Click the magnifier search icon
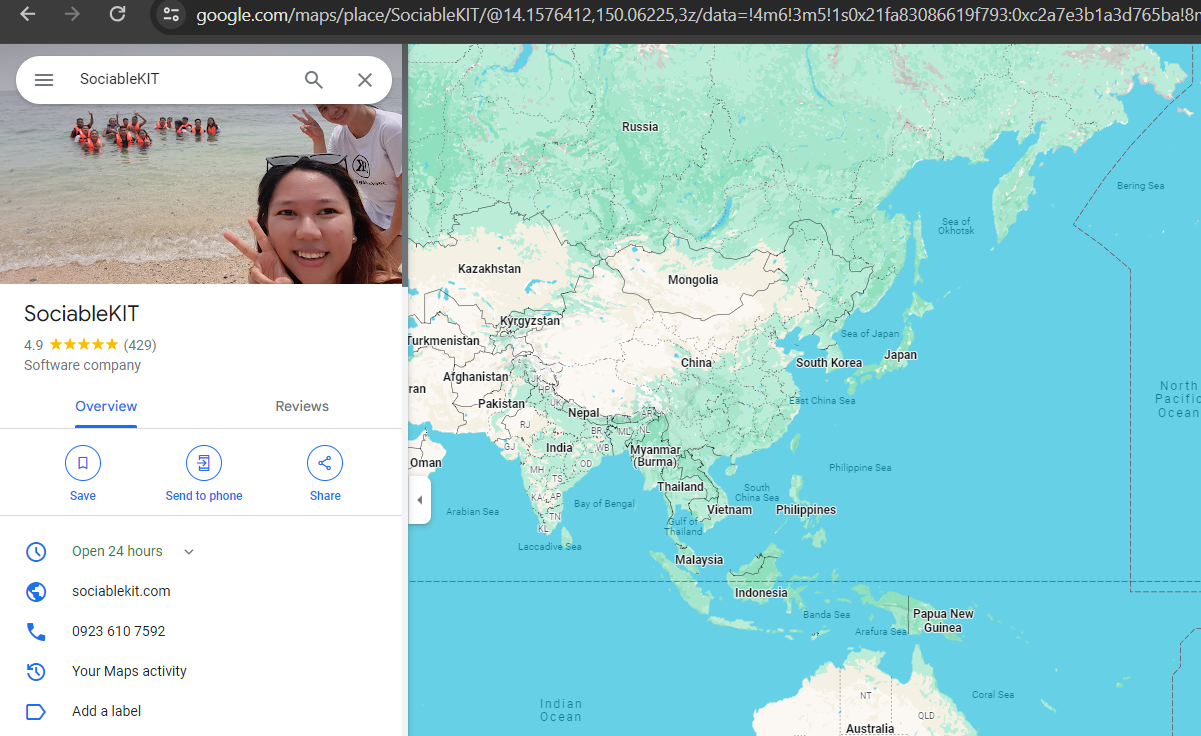Viewport: 1201px width, 736px height. point(314,80)
